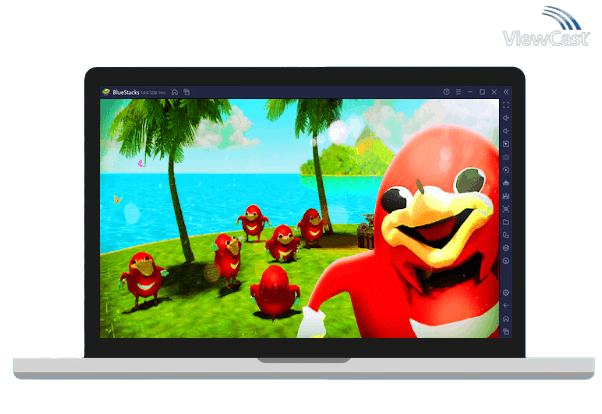602x414 pixels.
Task: Take a screenshot using sidebar icon
Action: point(506,209)
